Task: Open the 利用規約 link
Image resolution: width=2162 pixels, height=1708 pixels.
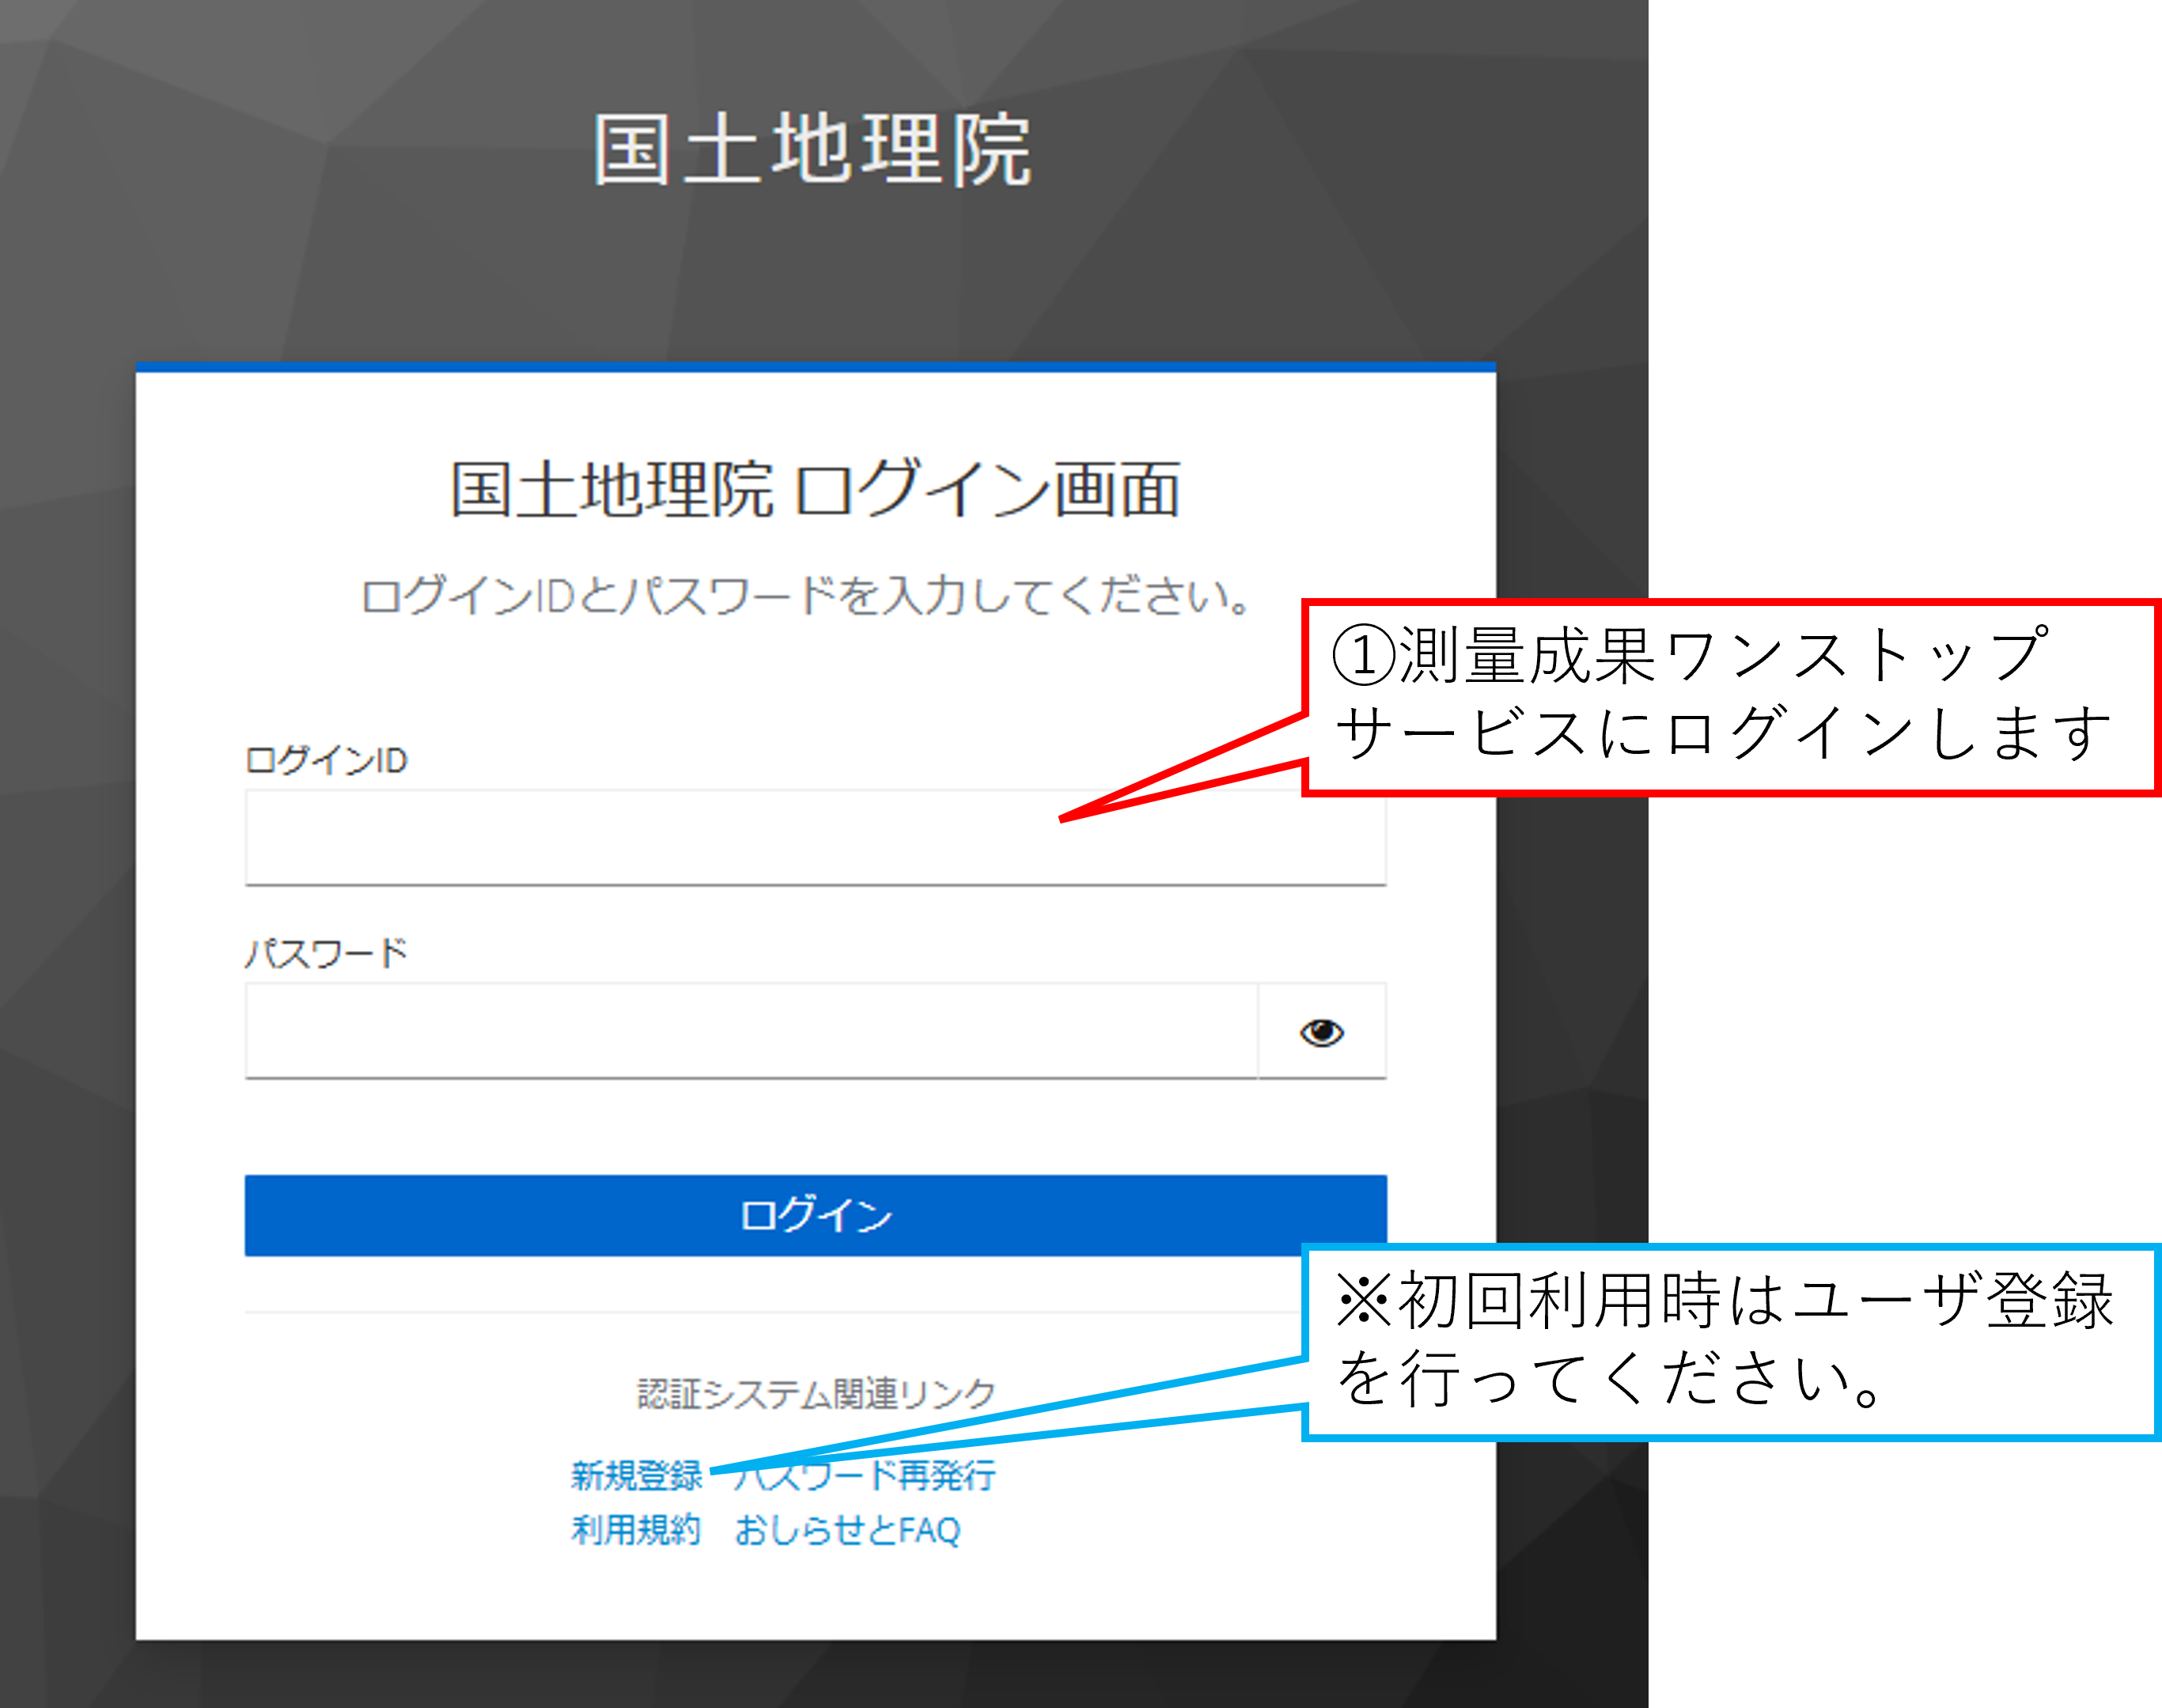Action: [x=636, y=1530]
